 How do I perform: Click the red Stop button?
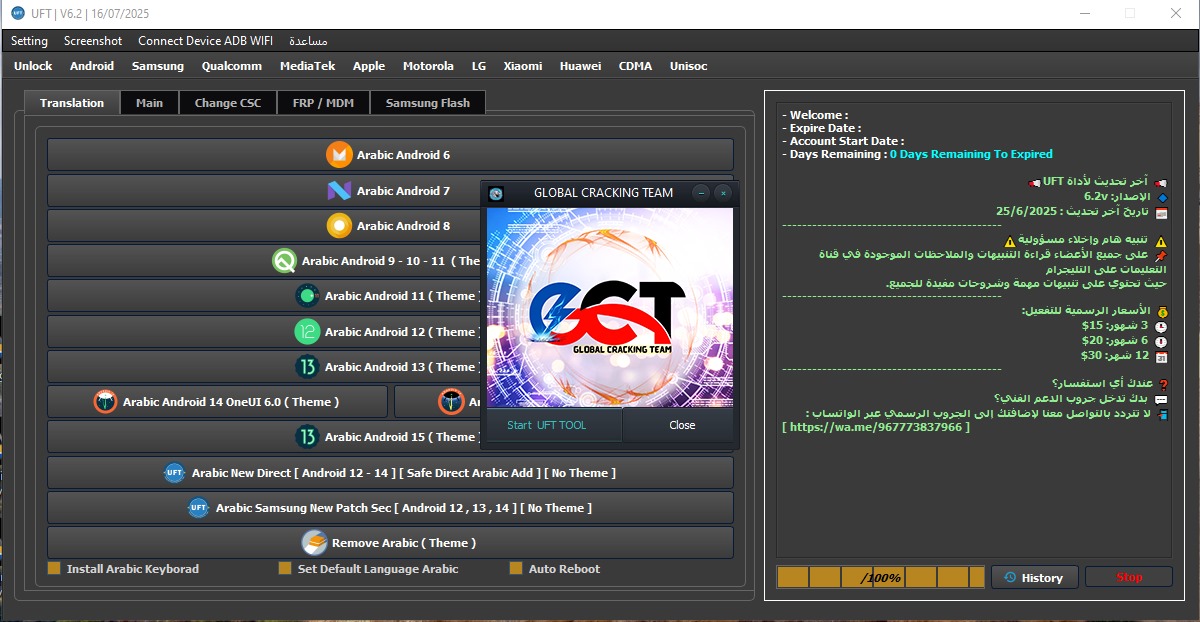[1129, 577]
